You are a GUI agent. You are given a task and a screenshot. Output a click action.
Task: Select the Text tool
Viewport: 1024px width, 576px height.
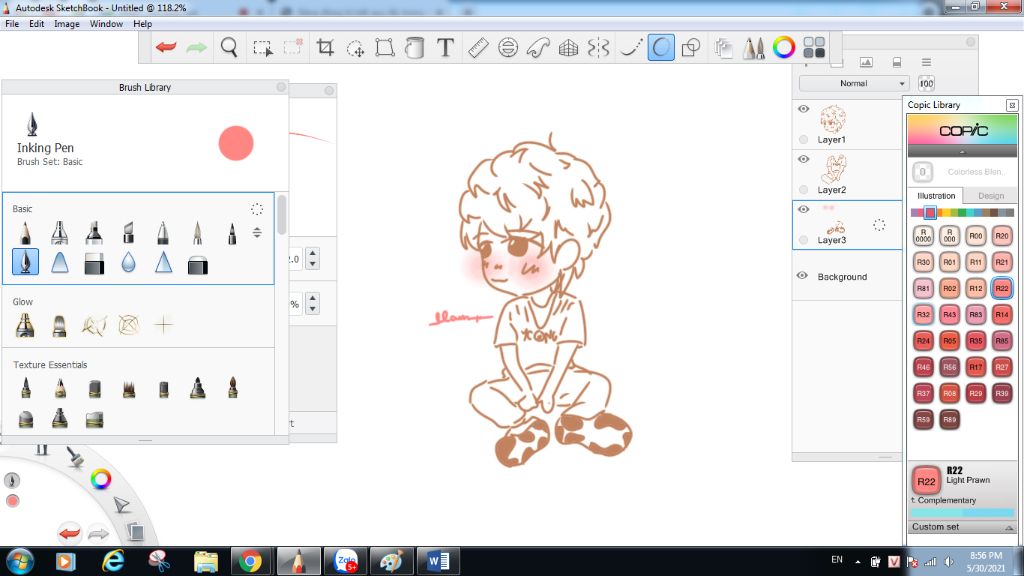[445, 47]
